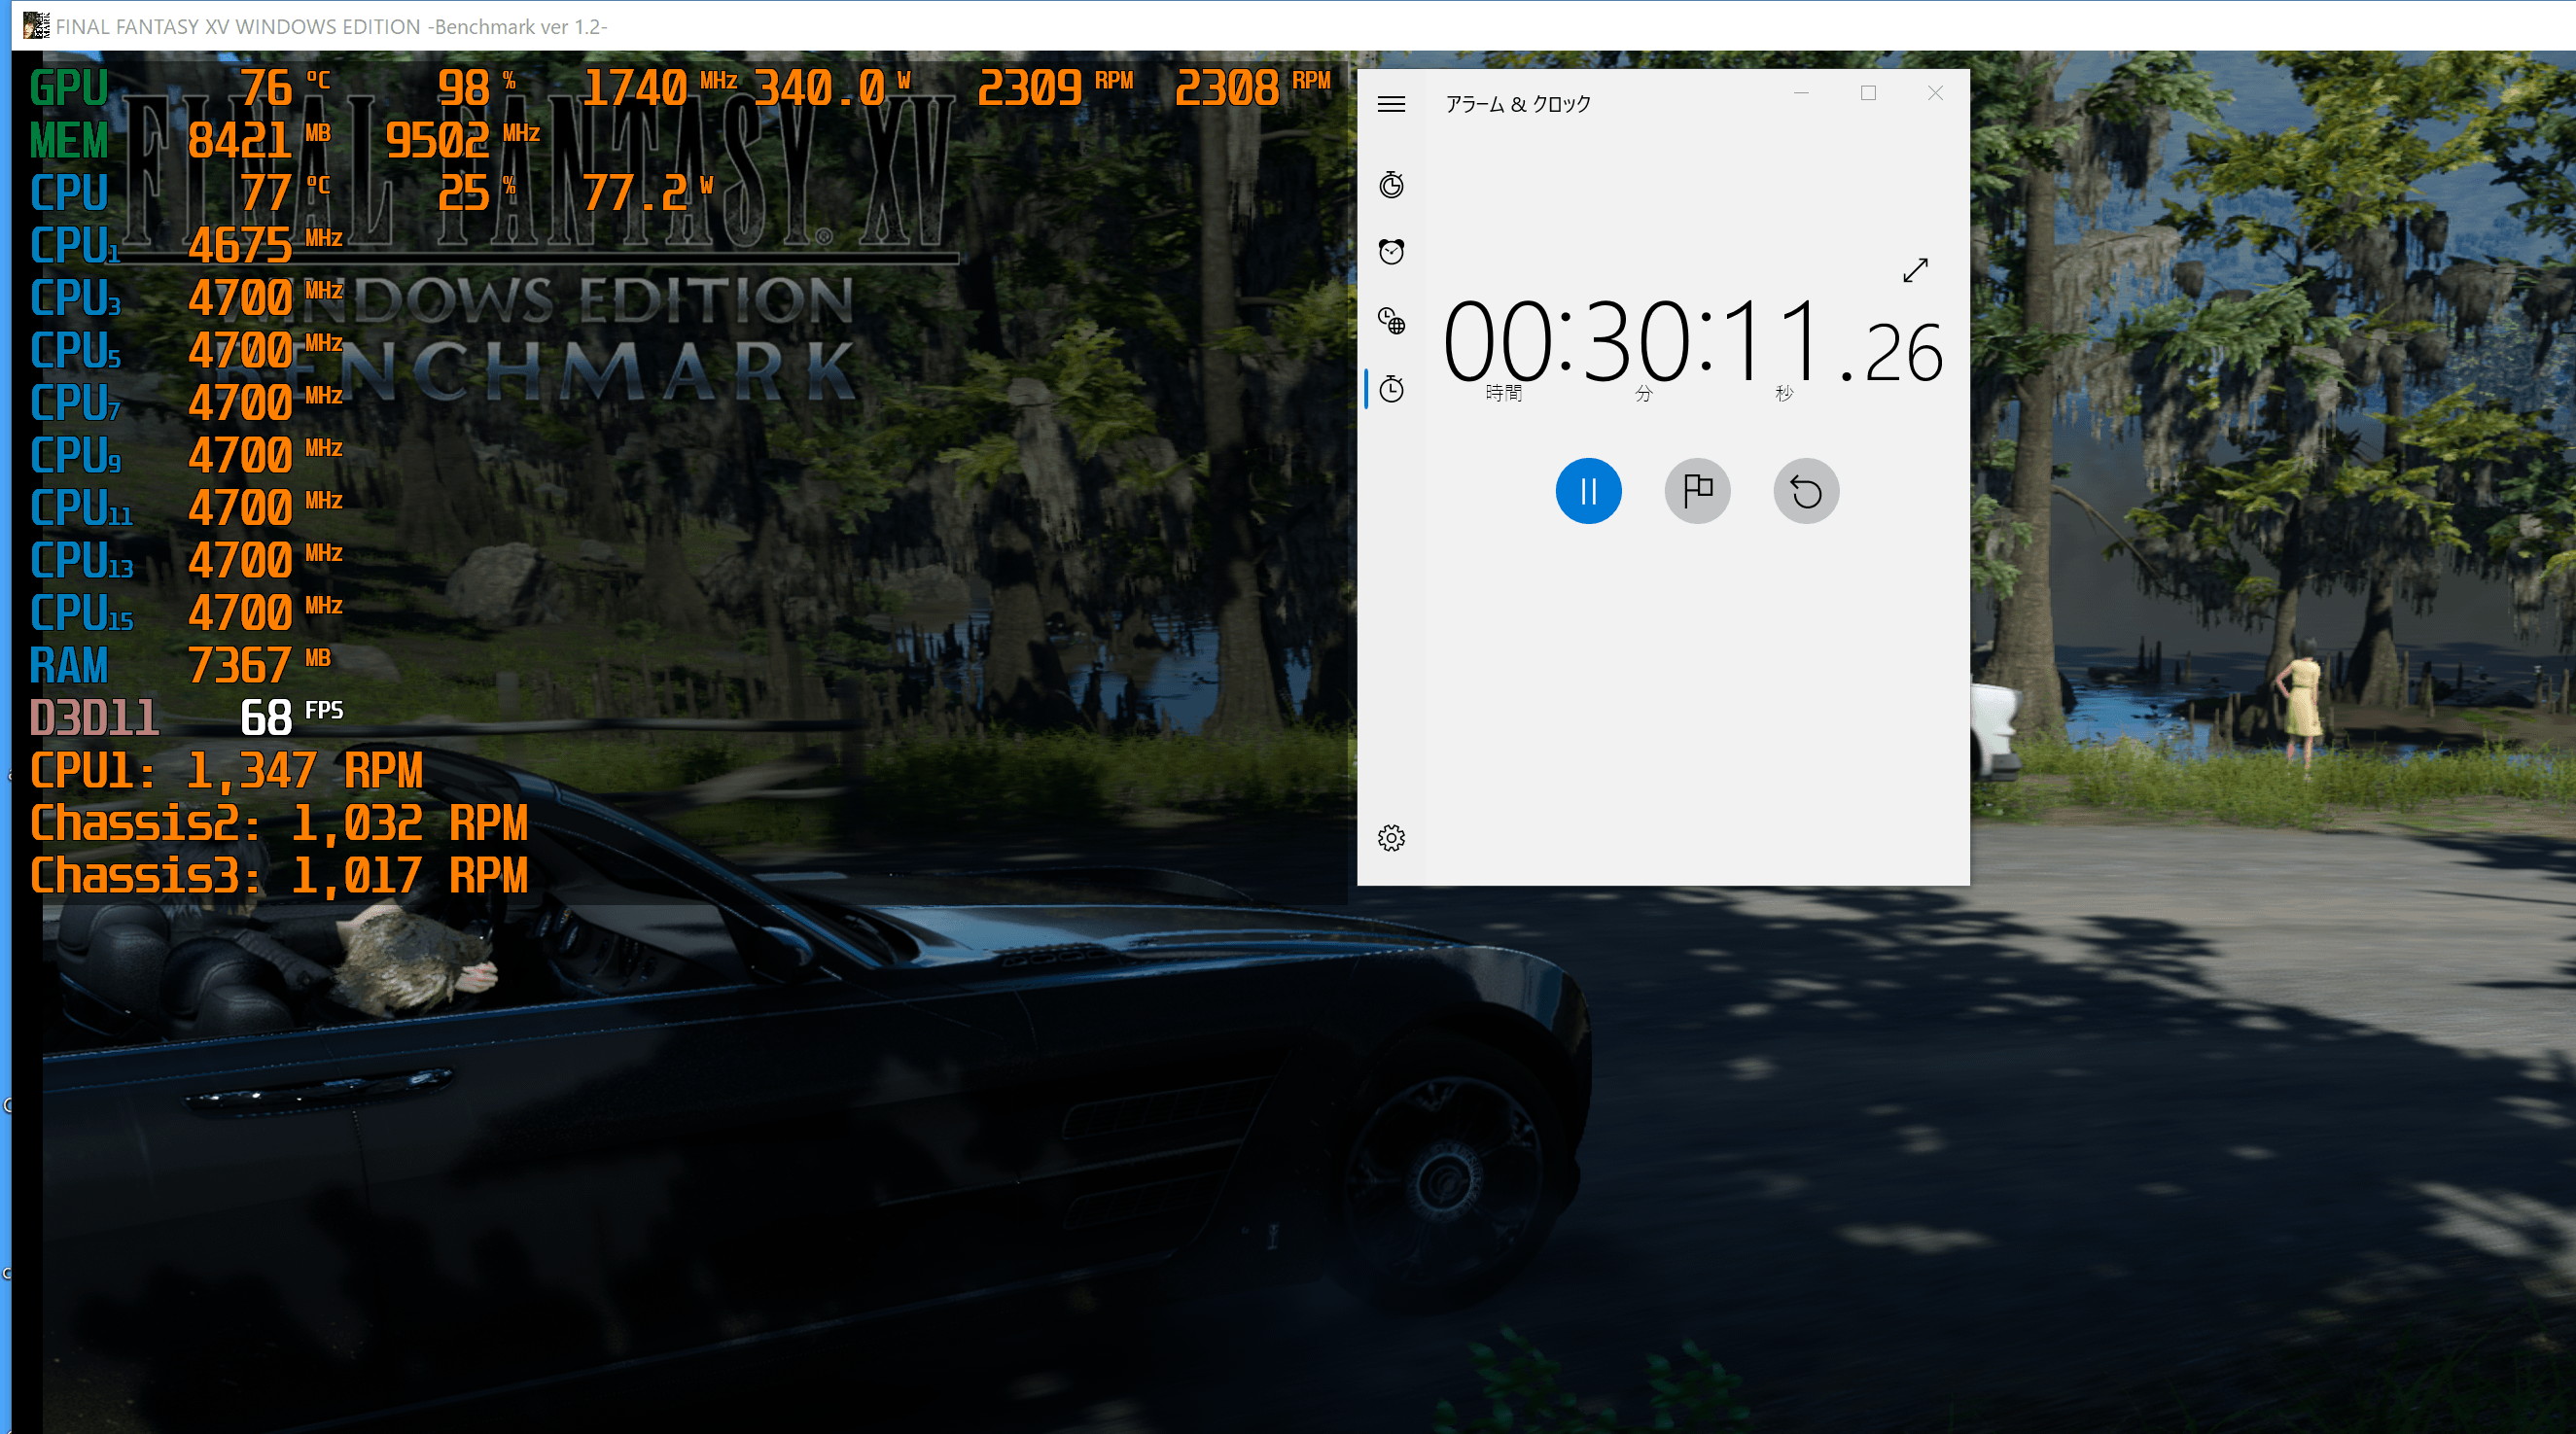Pause the running stopwatch
The height and width of the screenshot is (1434, 2576).
pos(1588,491)
